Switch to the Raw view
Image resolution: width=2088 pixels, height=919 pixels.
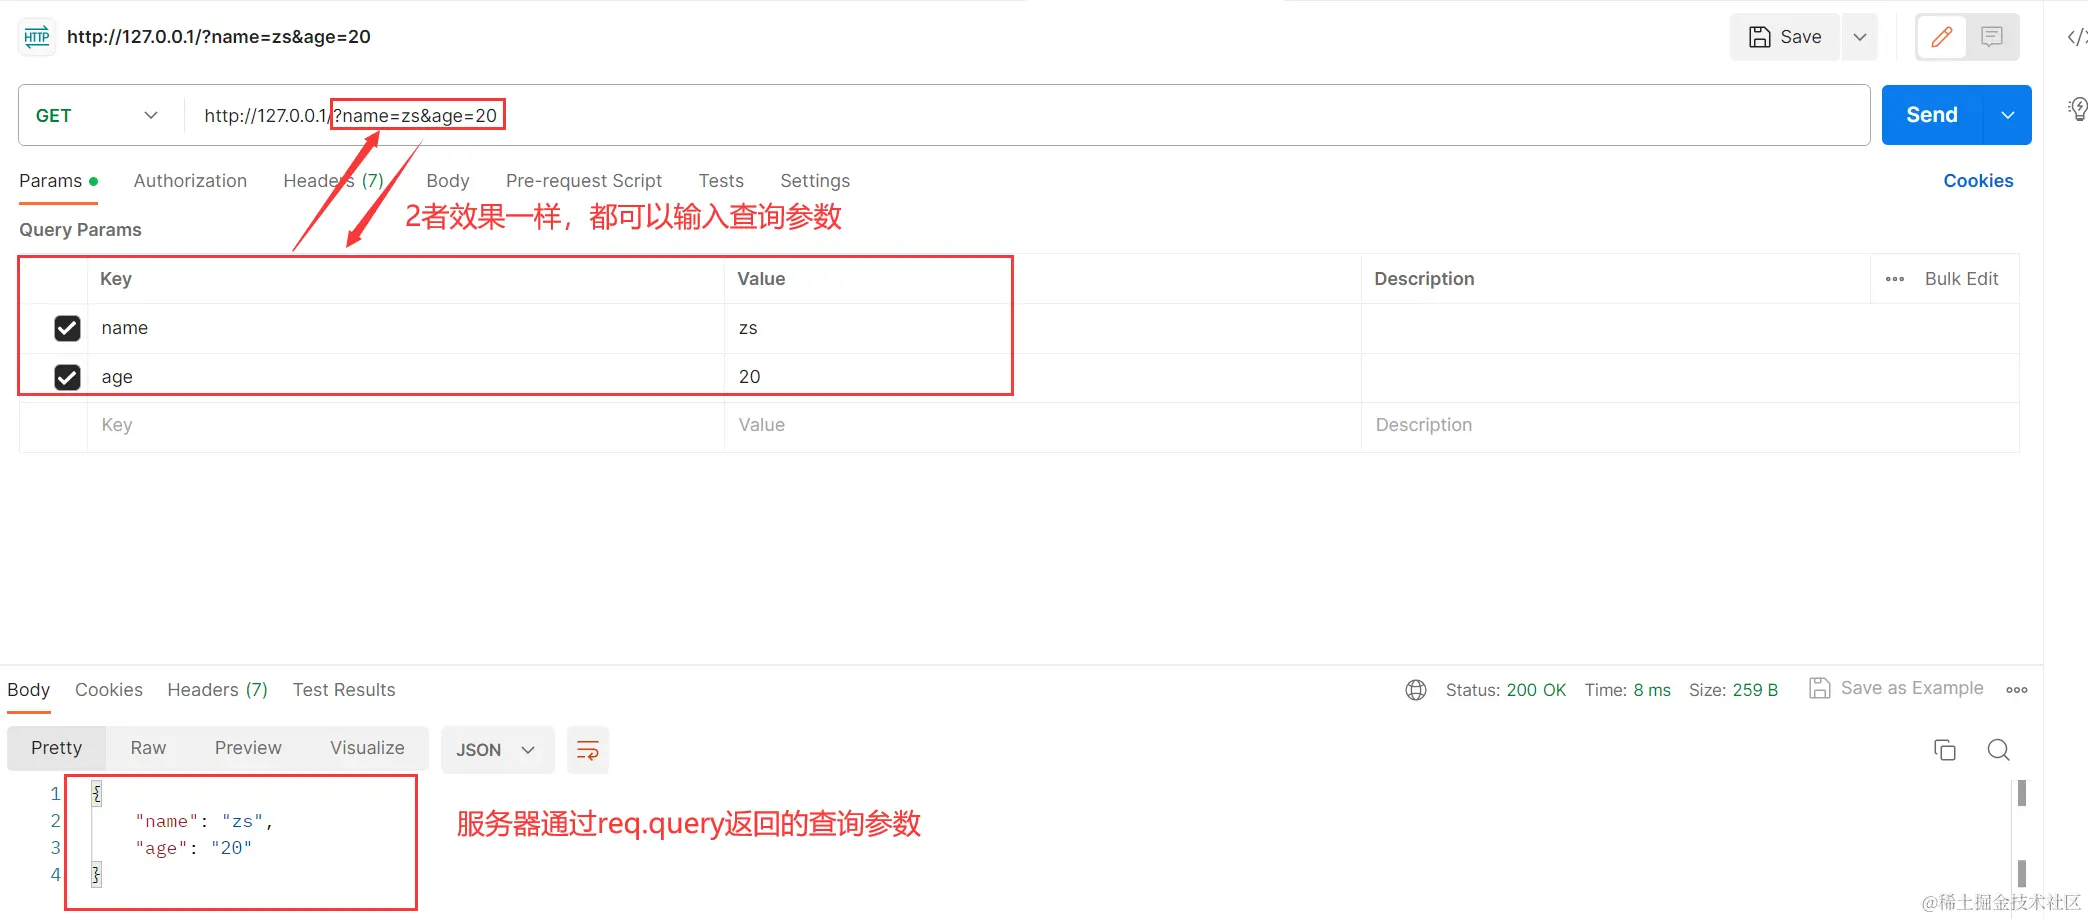coord(148,748)
